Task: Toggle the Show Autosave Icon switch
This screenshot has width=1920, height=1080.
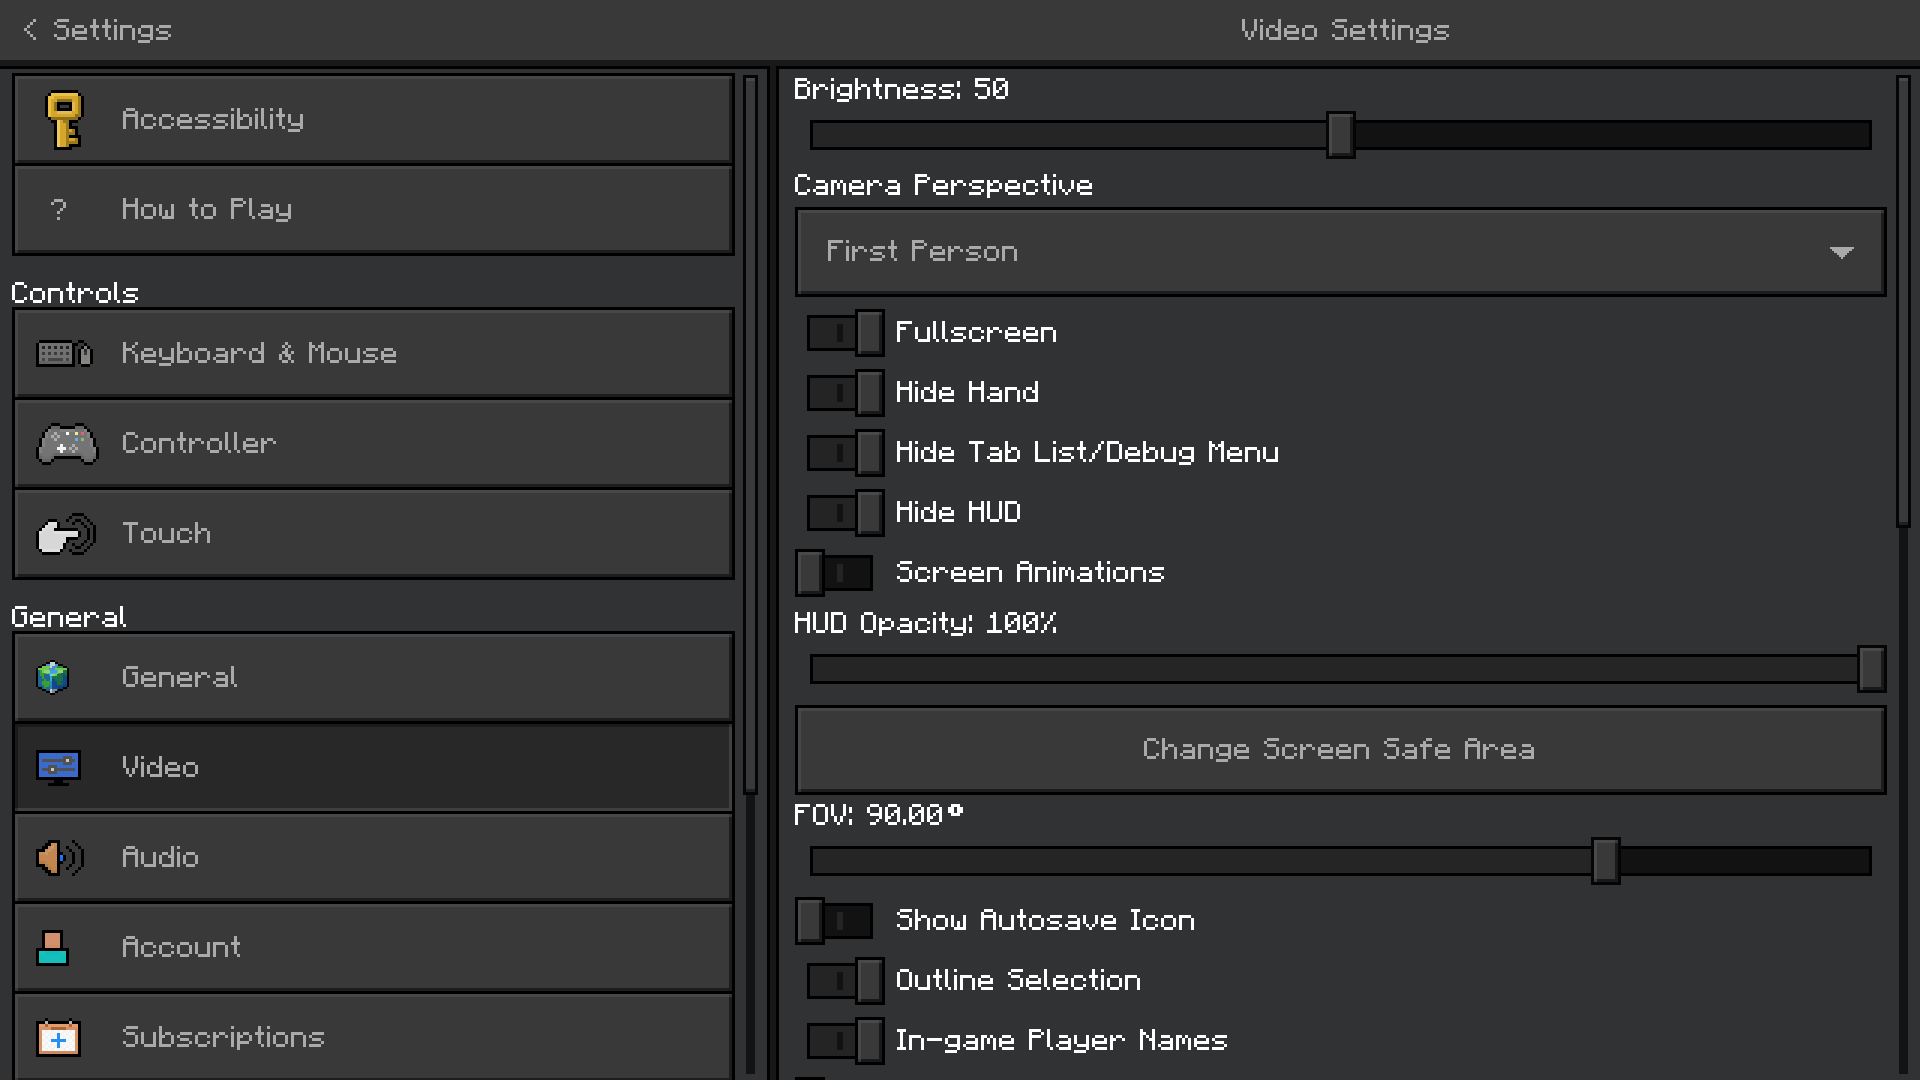Action: click(834, 921)
